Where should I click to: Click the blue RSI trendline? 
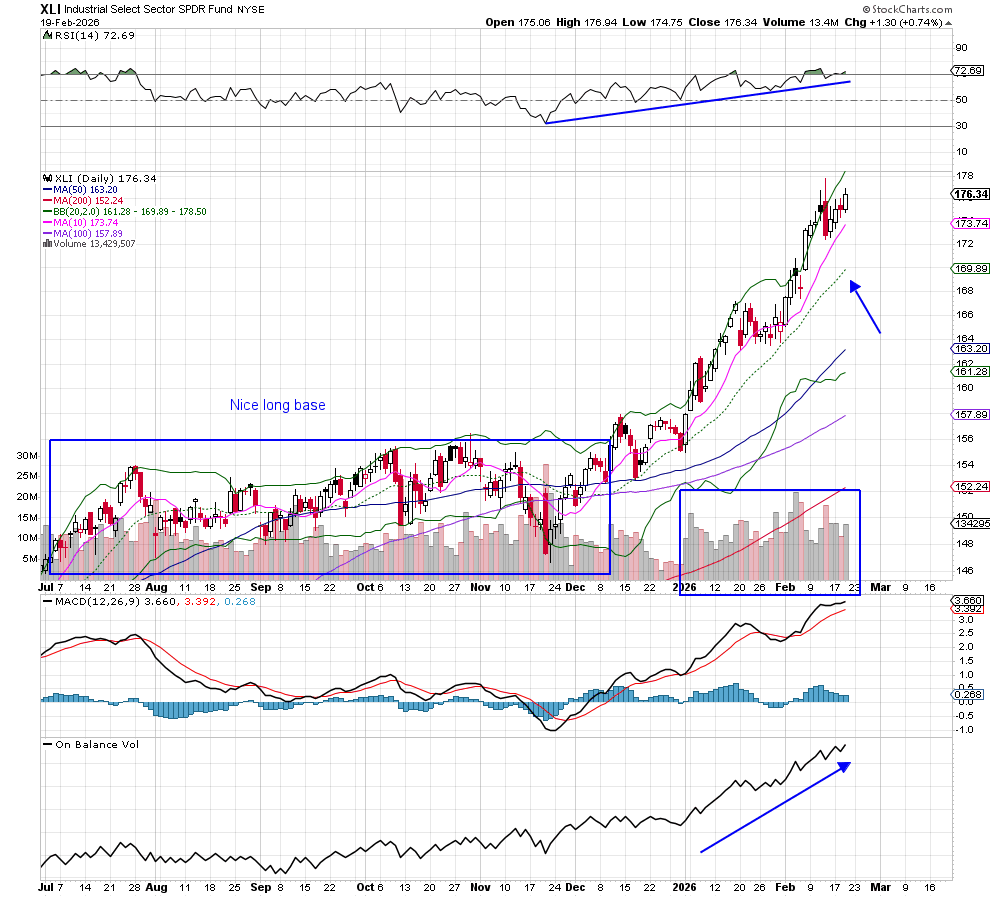698,101
